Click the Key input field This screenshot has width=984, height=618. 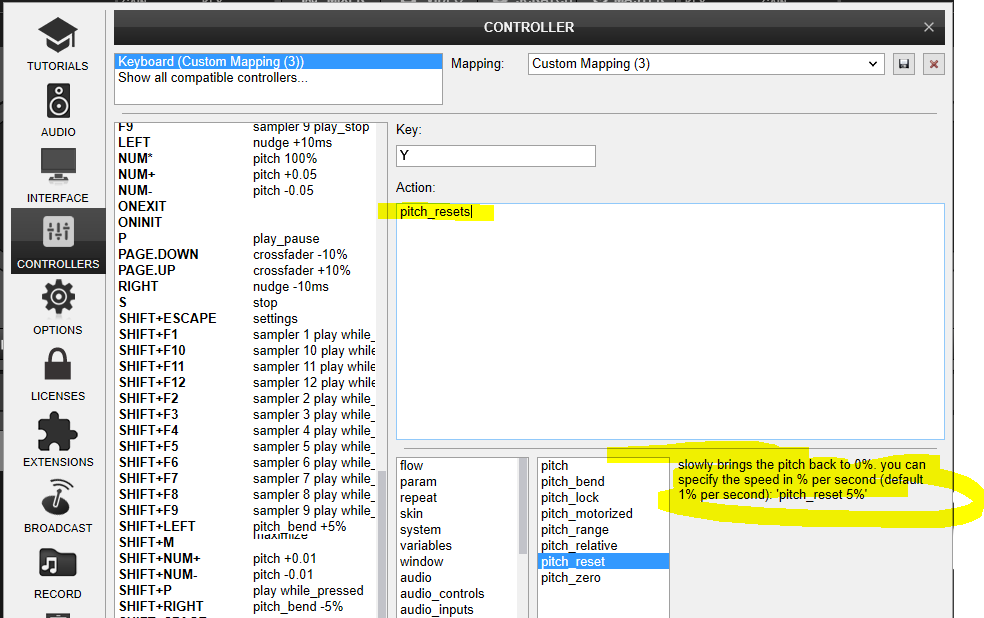(x=496, y=156)
